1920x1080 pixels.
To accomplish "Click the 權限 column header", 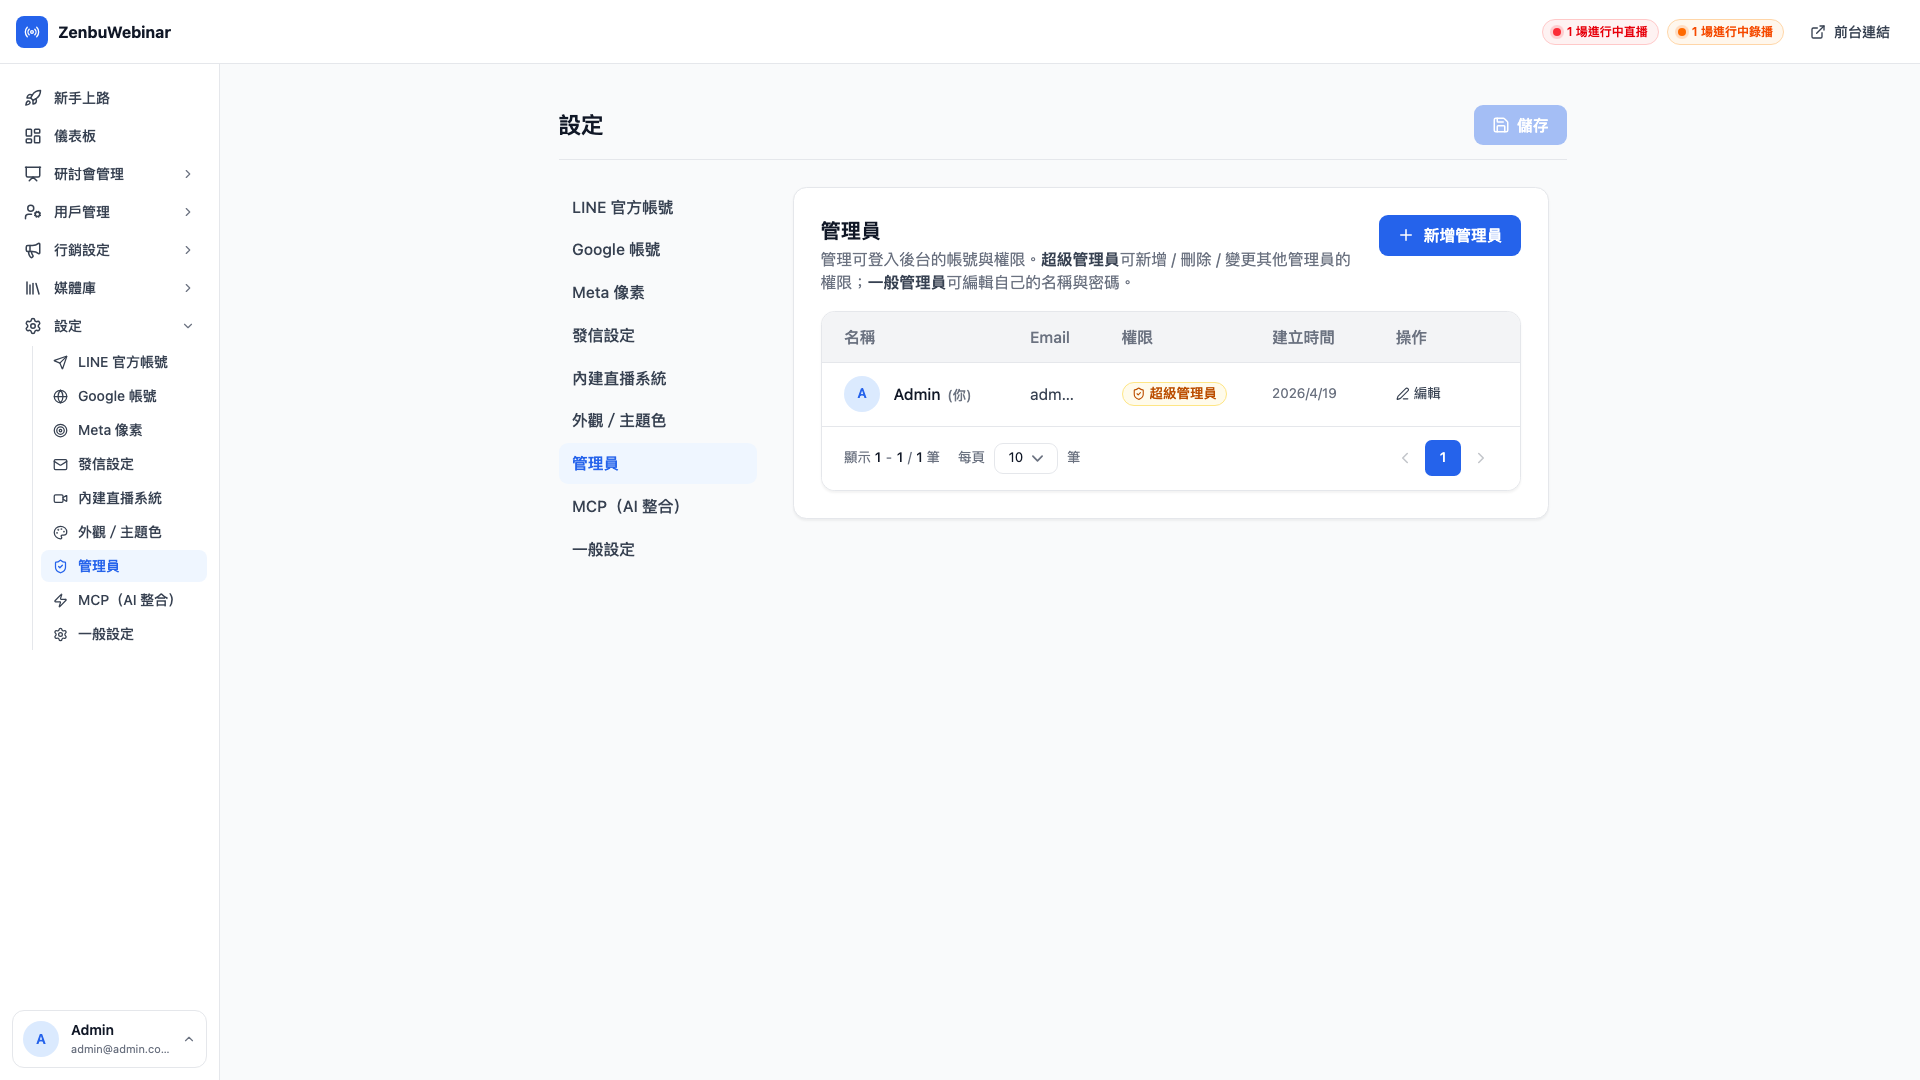I will pyautogui.click(x=1137, y=338).
